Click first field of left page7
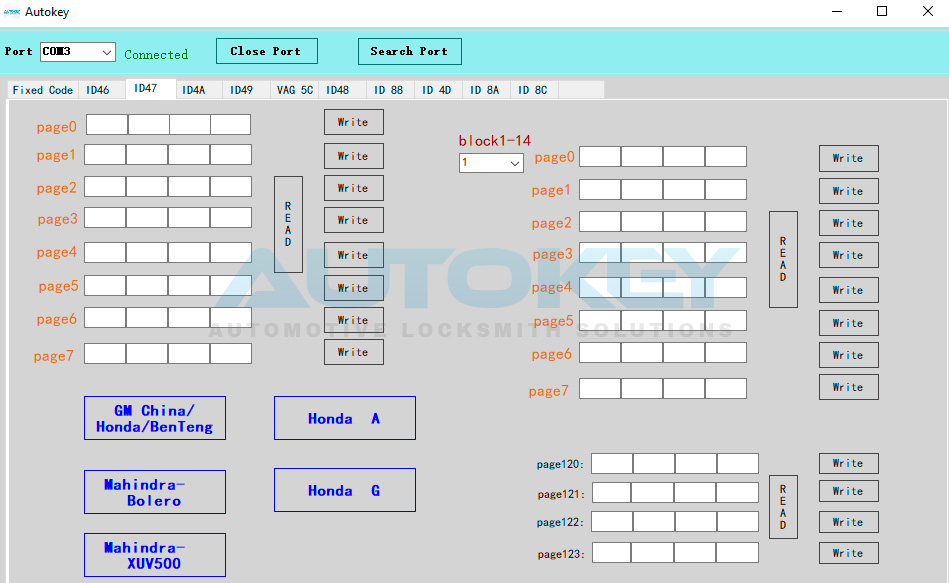The image size is (949, 583). [x=105, y=354]
